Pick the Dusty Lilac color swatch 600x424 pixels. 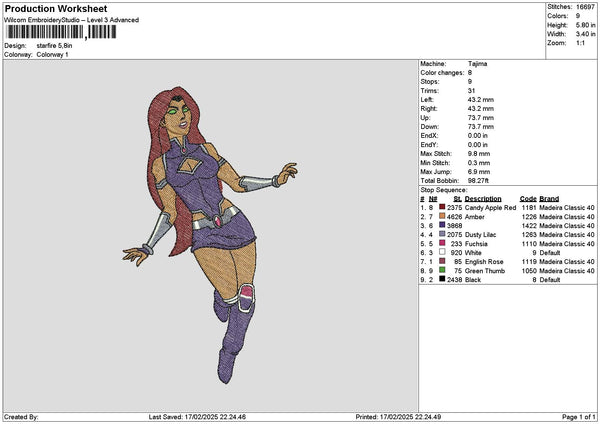[x=440, y=235]
